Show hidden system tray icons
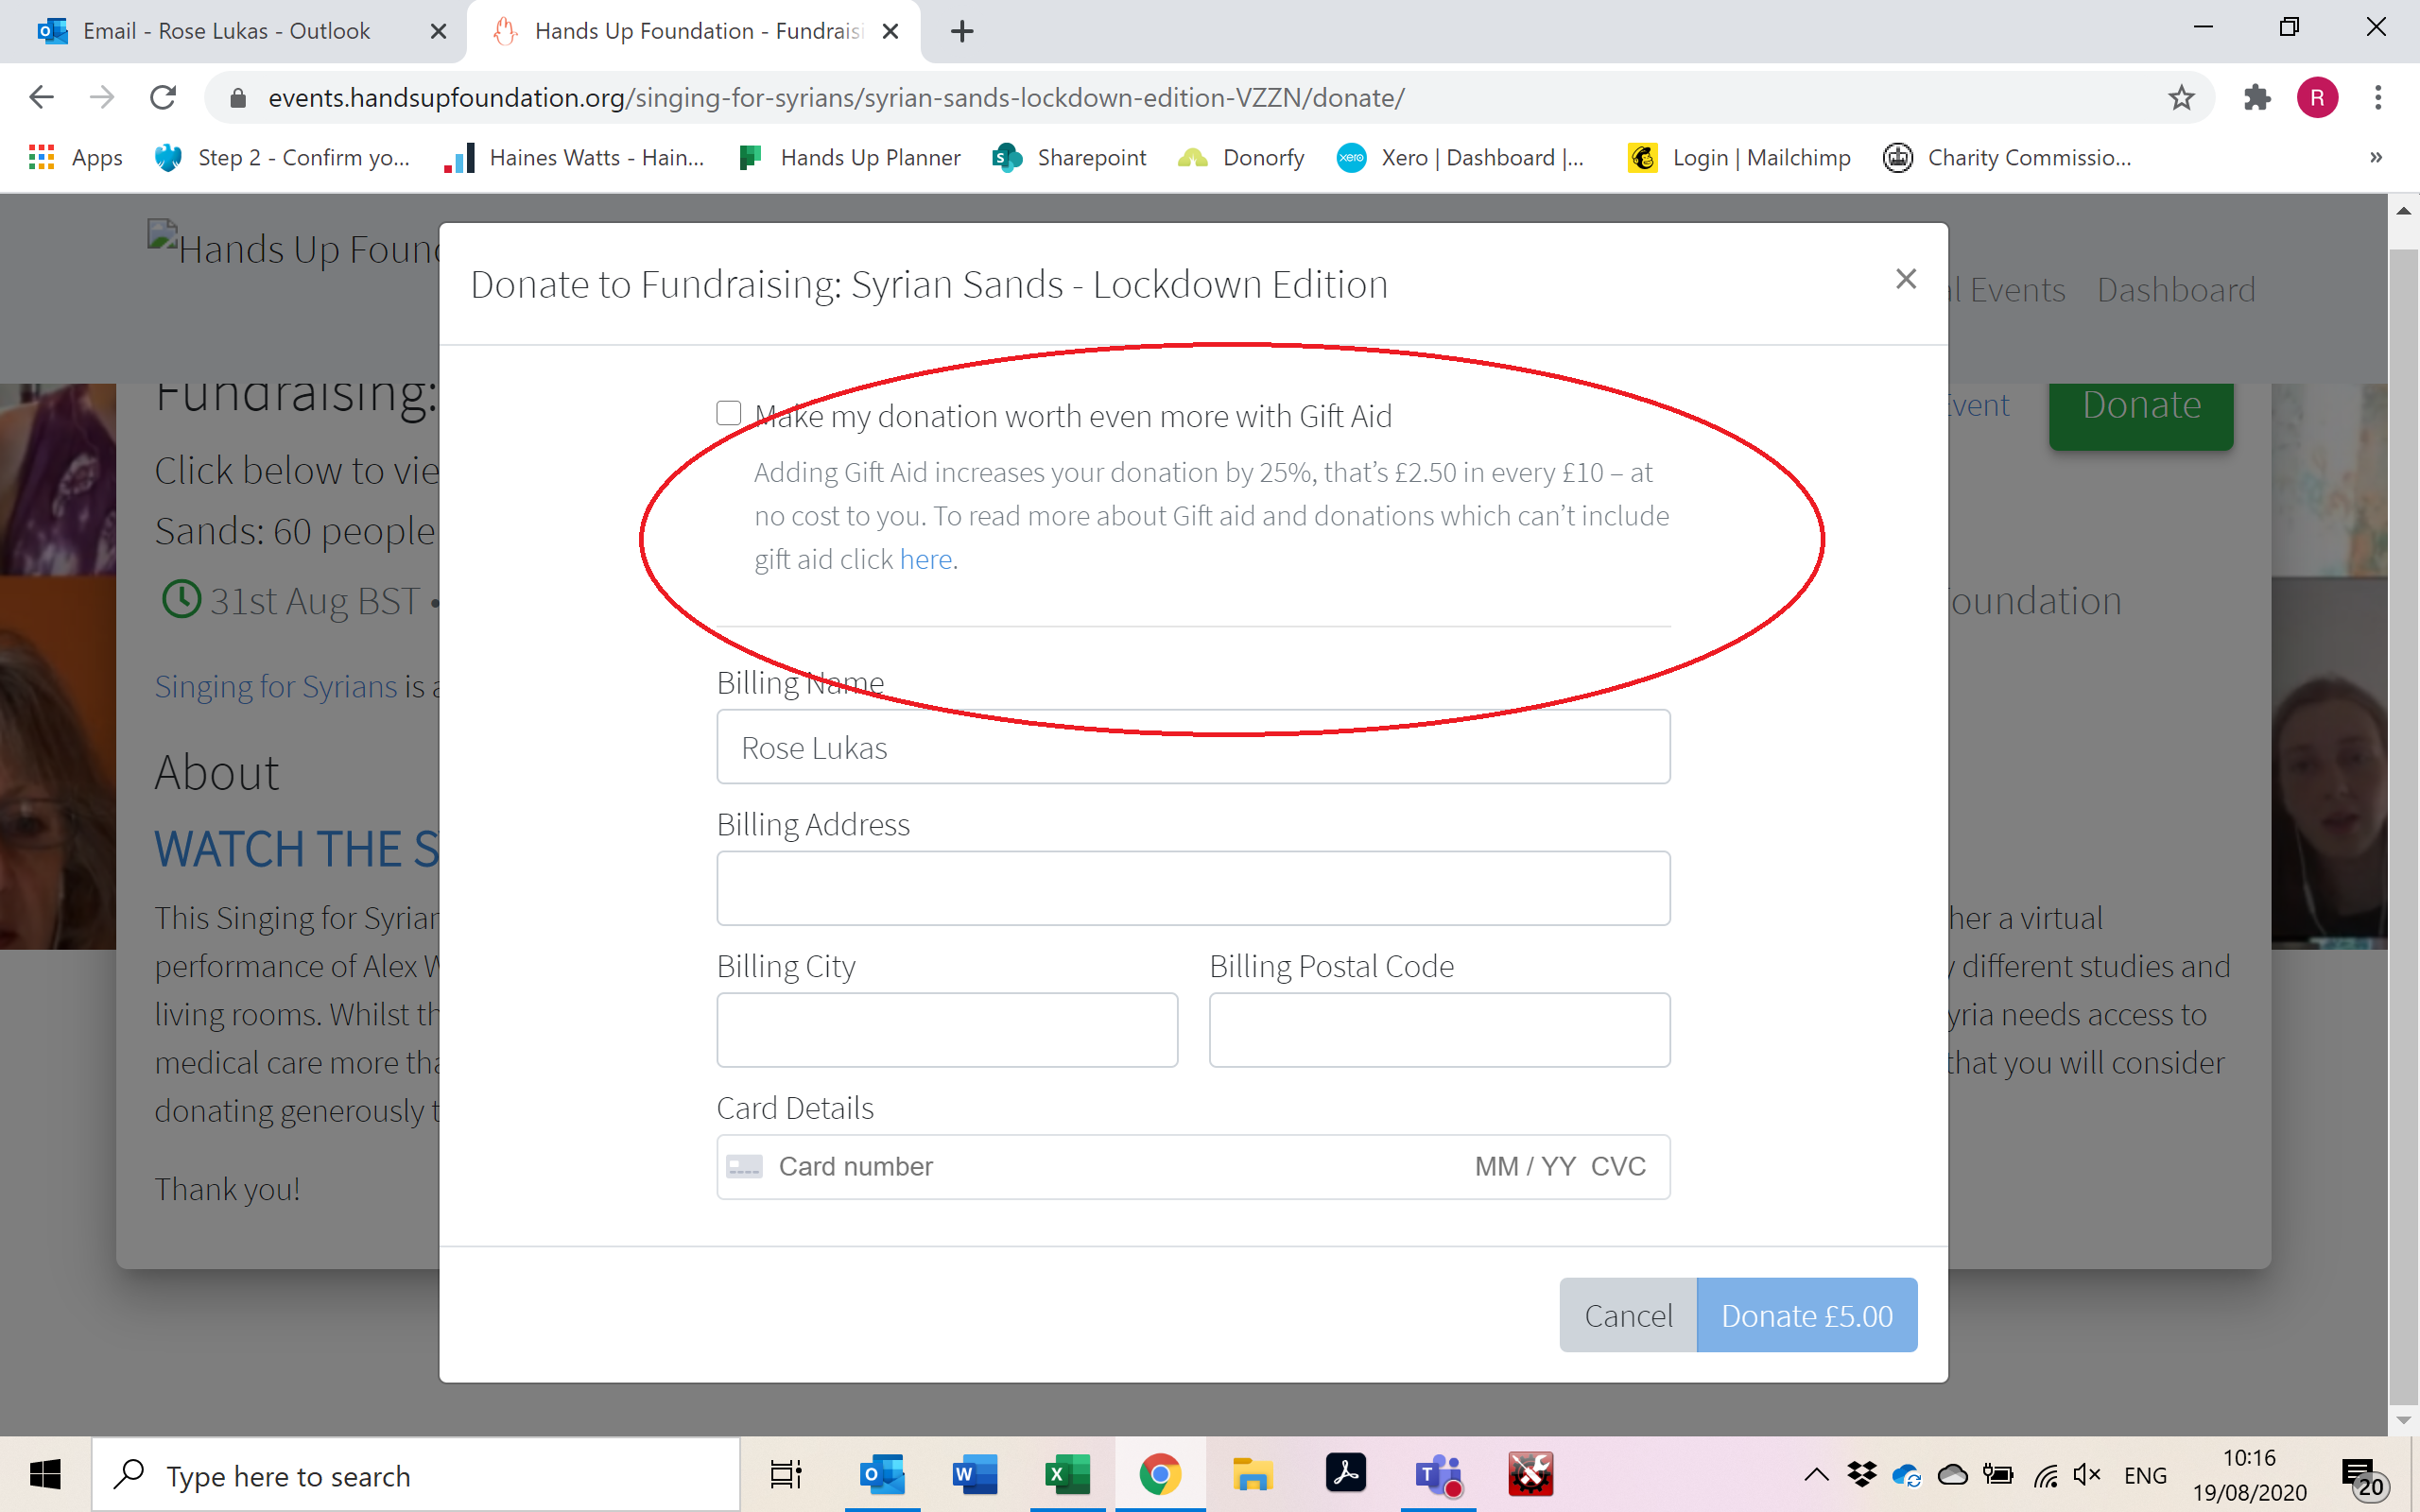2420x1512 pixels. point(1816,1475)
